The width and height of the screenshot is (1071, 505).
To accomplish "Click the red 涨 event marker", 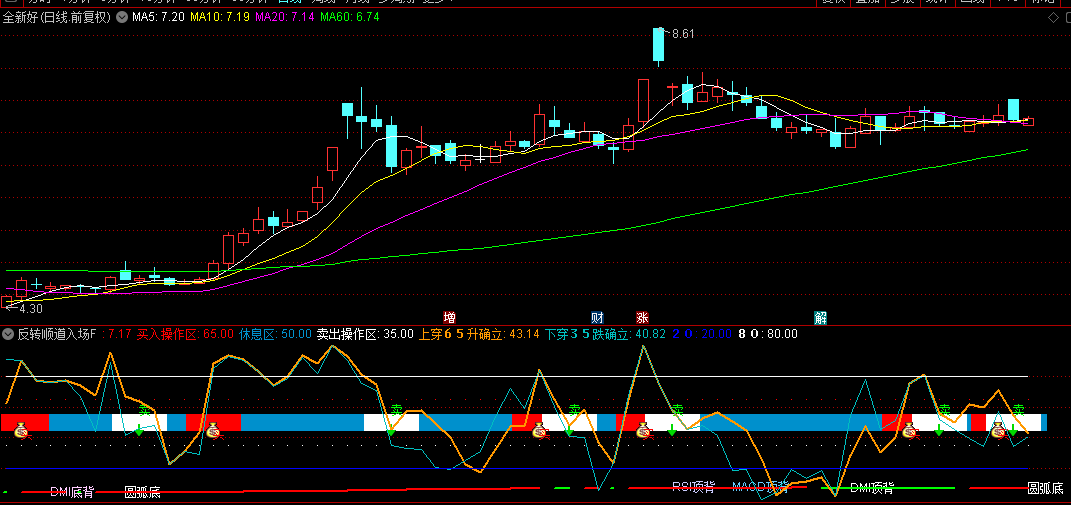I will pos(642,318).
